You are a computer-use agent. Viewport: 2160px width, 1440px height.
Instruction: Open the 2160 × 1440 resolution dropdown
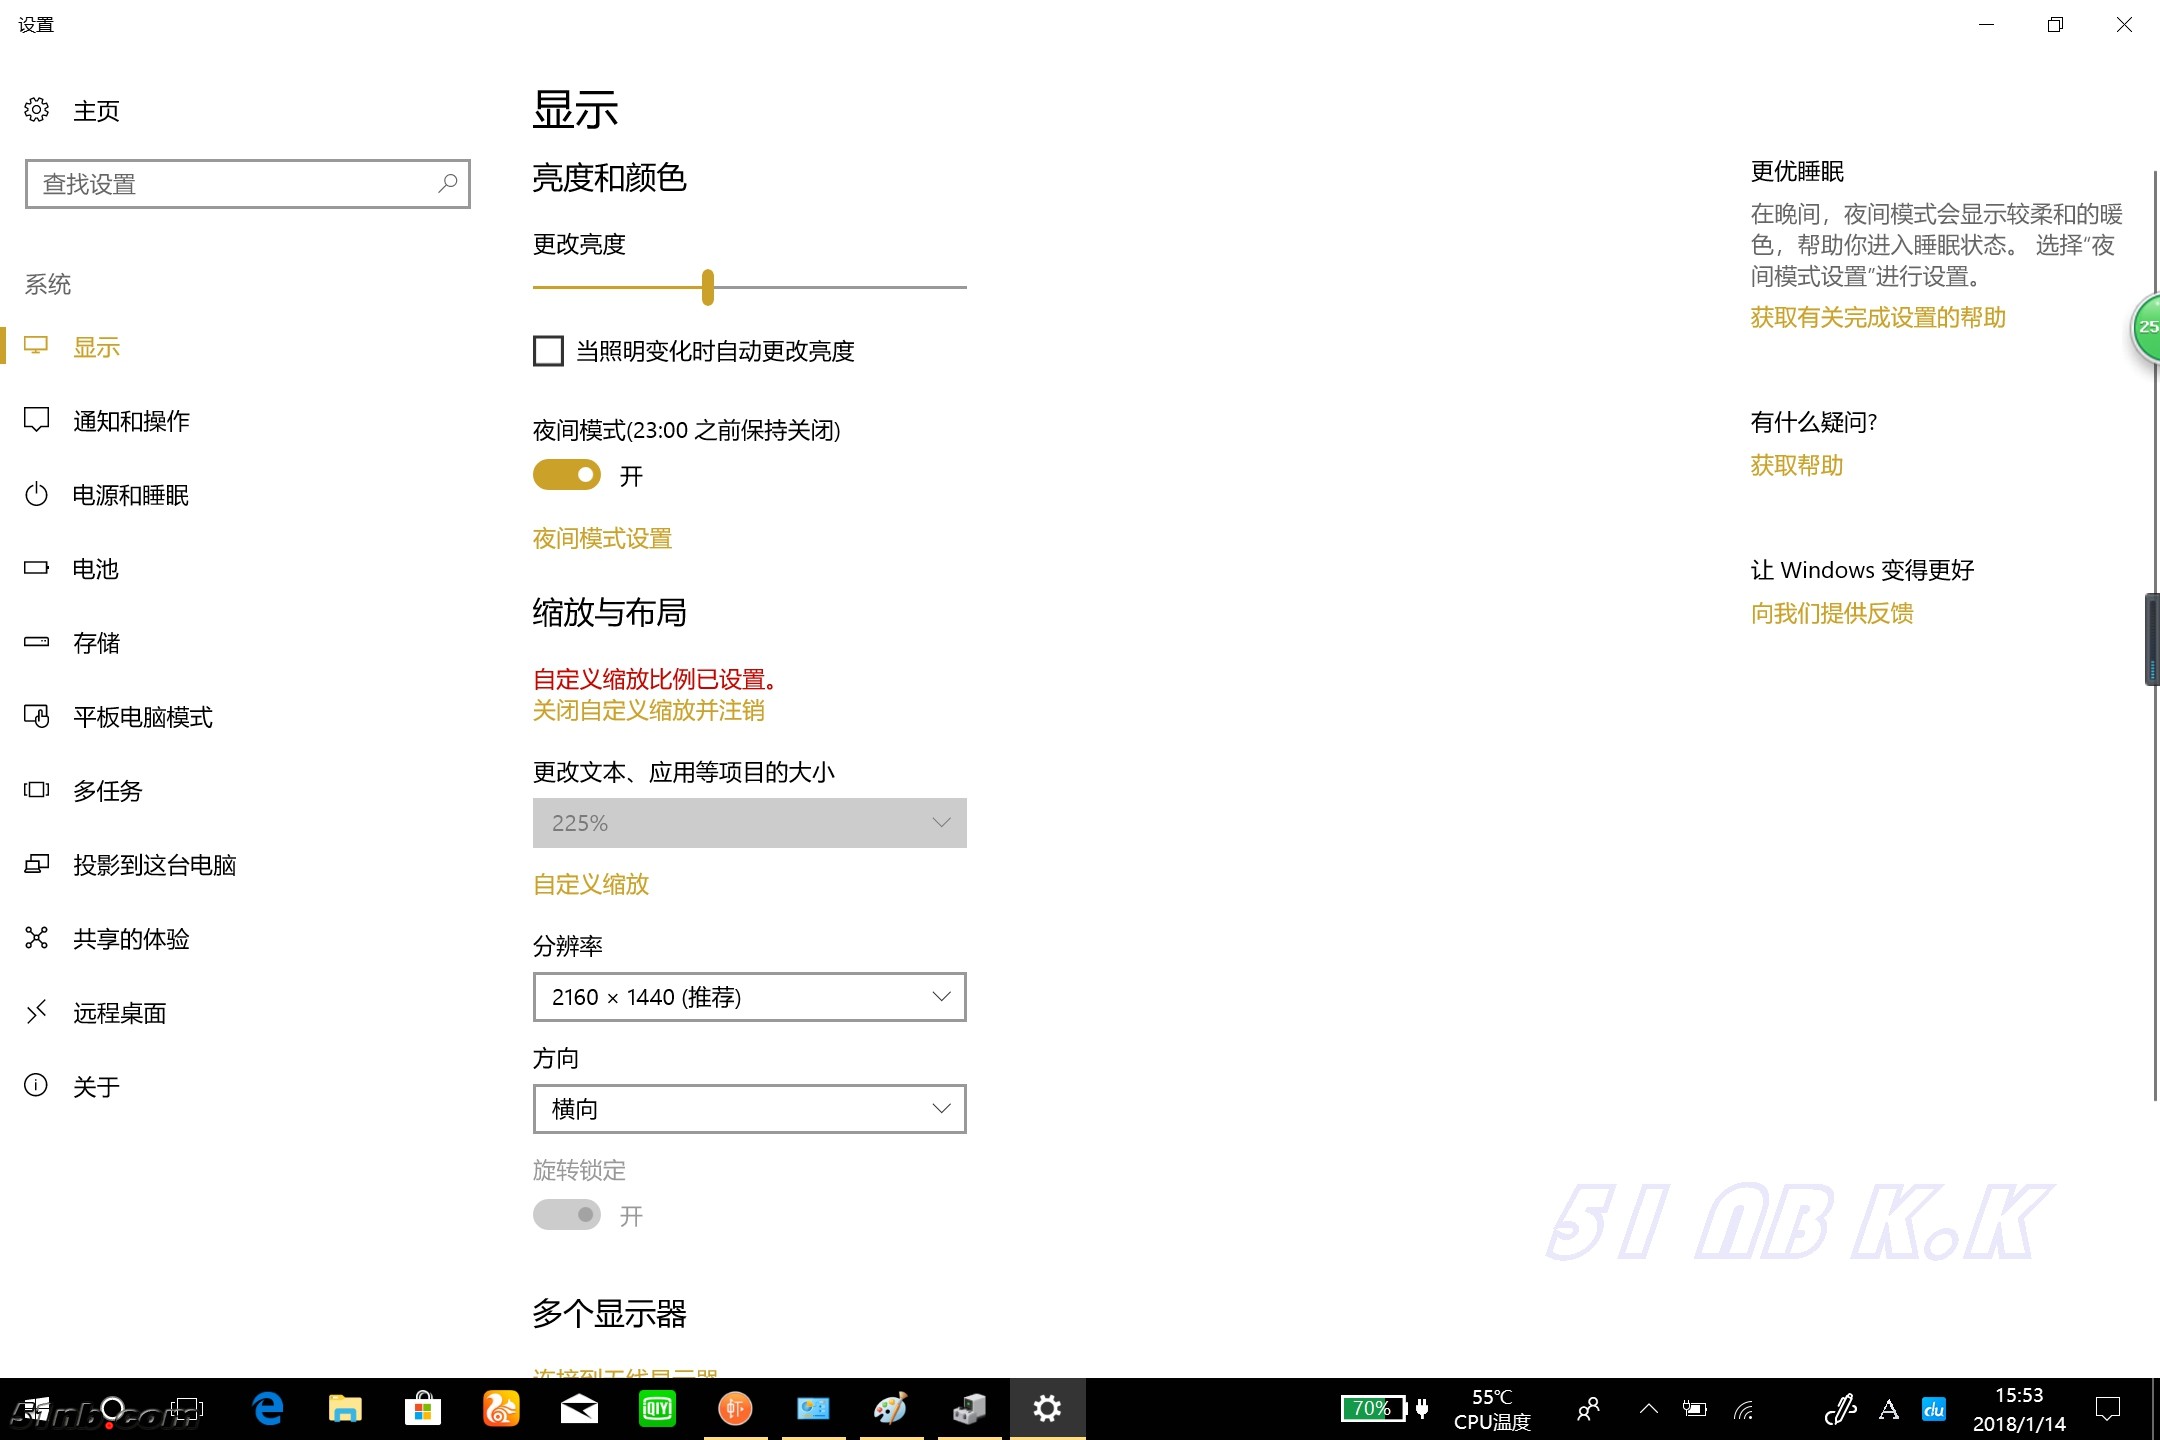pyautogui.click(x=749, y=997)
